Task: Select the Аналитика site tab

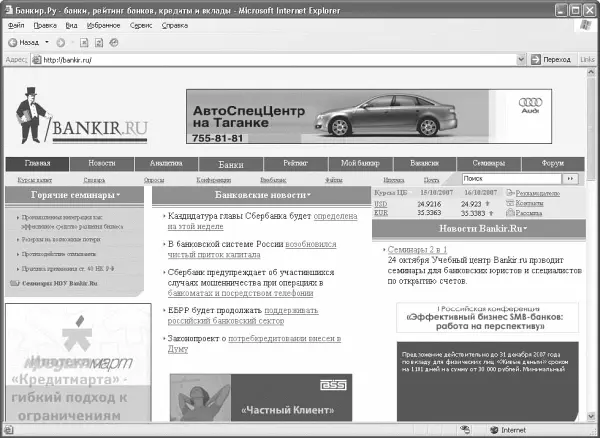Action: tap(166, 164)
